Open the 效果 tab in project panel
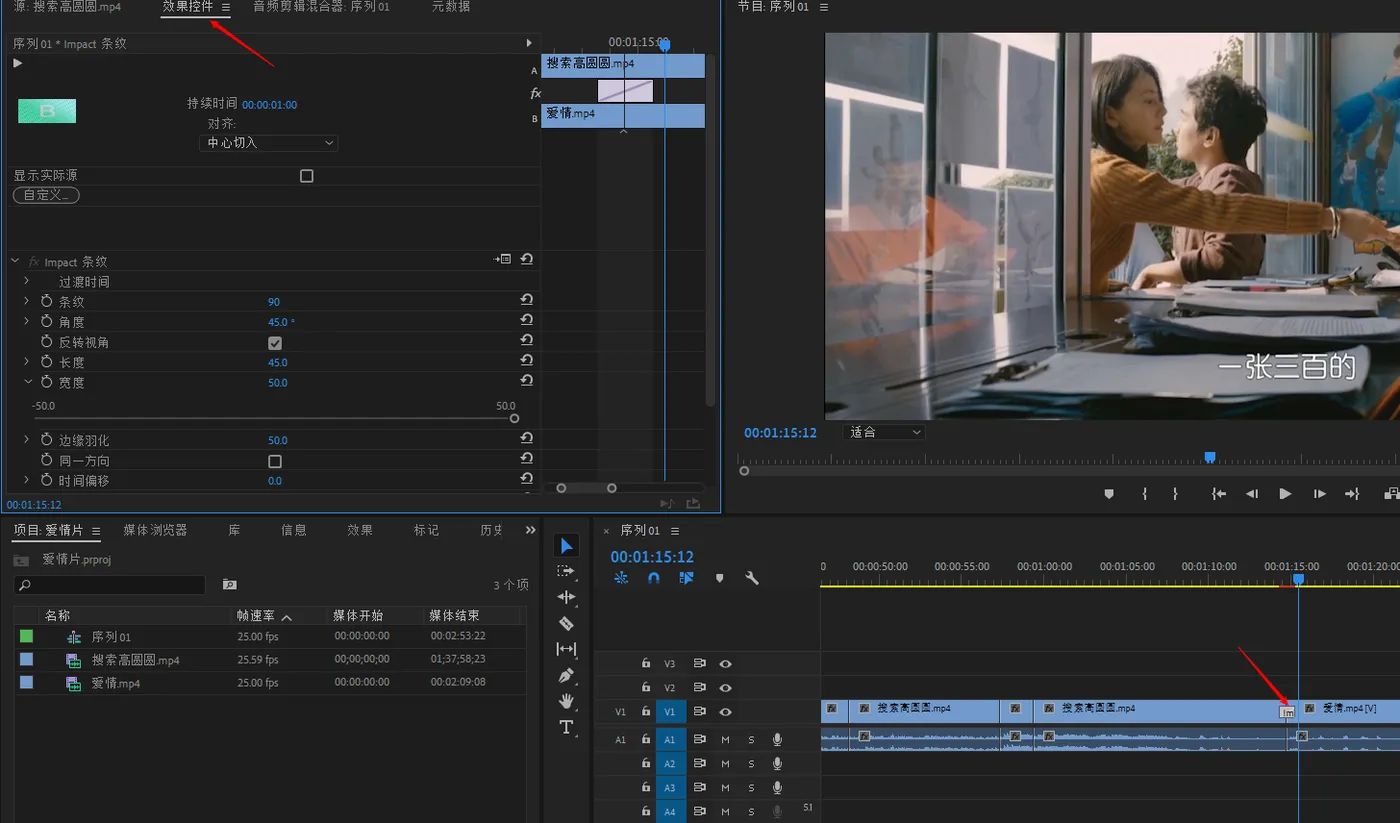The height and width of the screenshot is (823, 1400). [x=360, y=530]
